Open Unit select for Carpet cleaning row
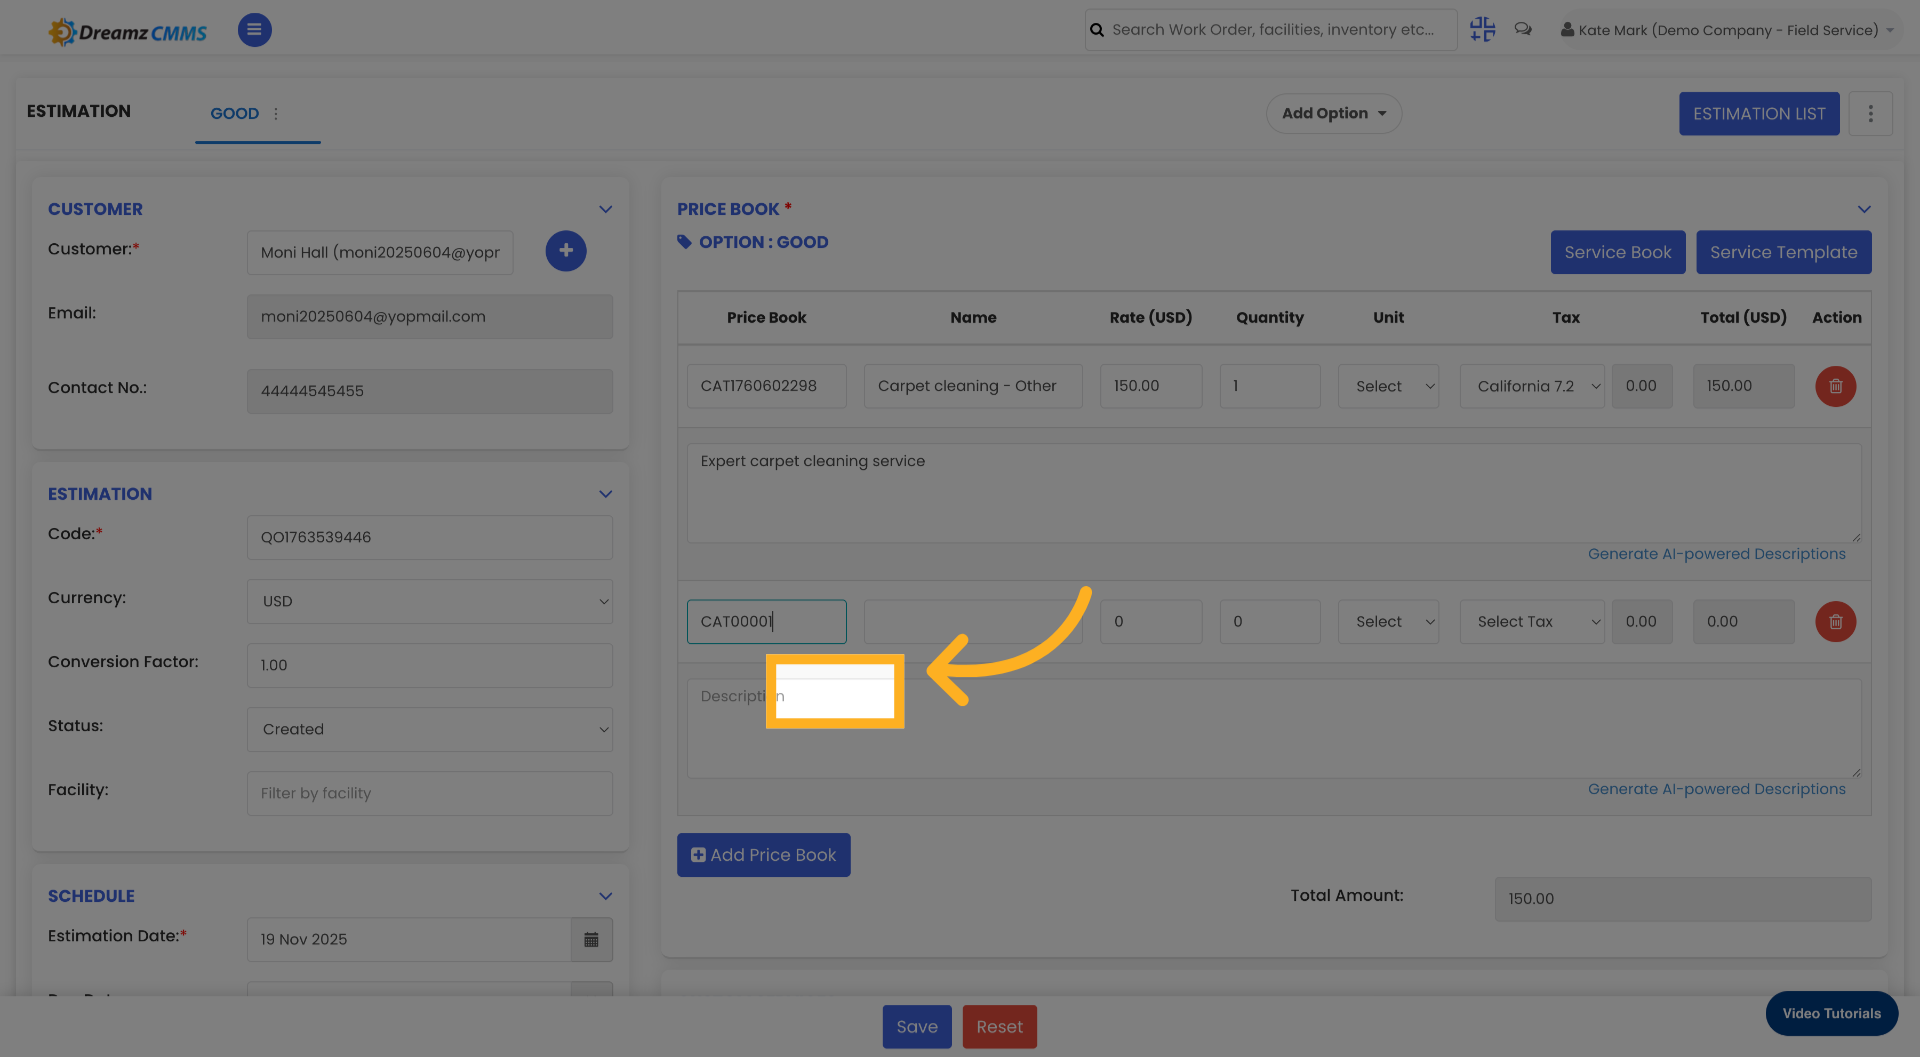Screen dimensions: 1920x1057 1388,386
